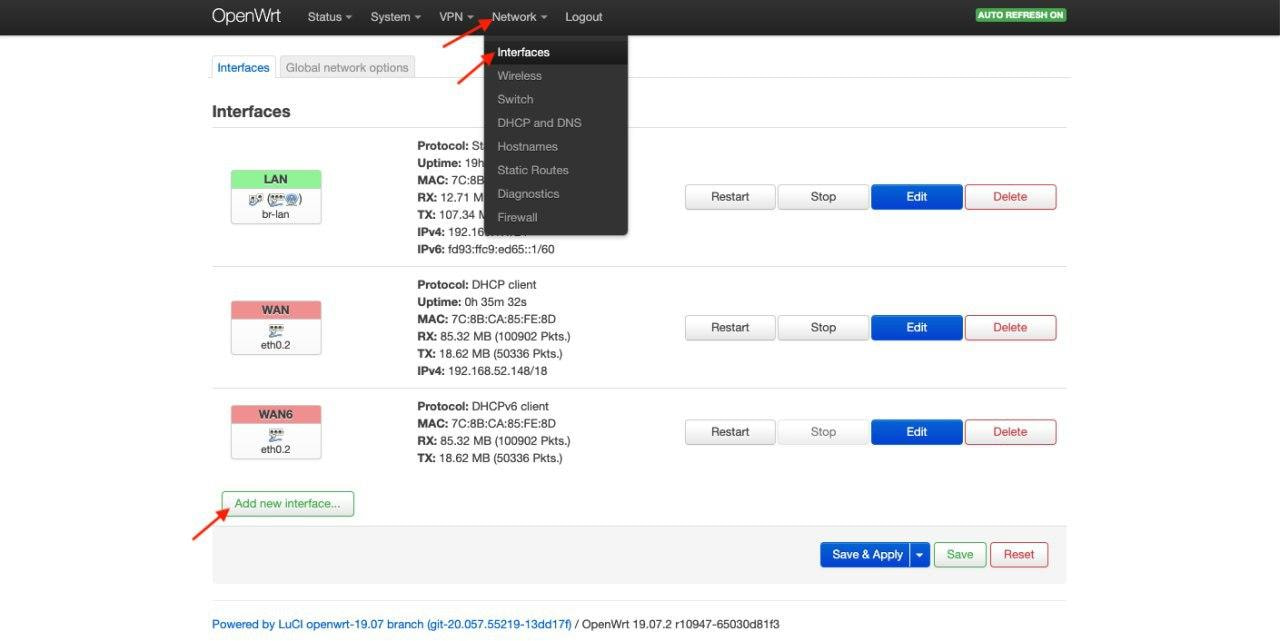Toggle the Auto Refresh On indicator

(1020, 16)
